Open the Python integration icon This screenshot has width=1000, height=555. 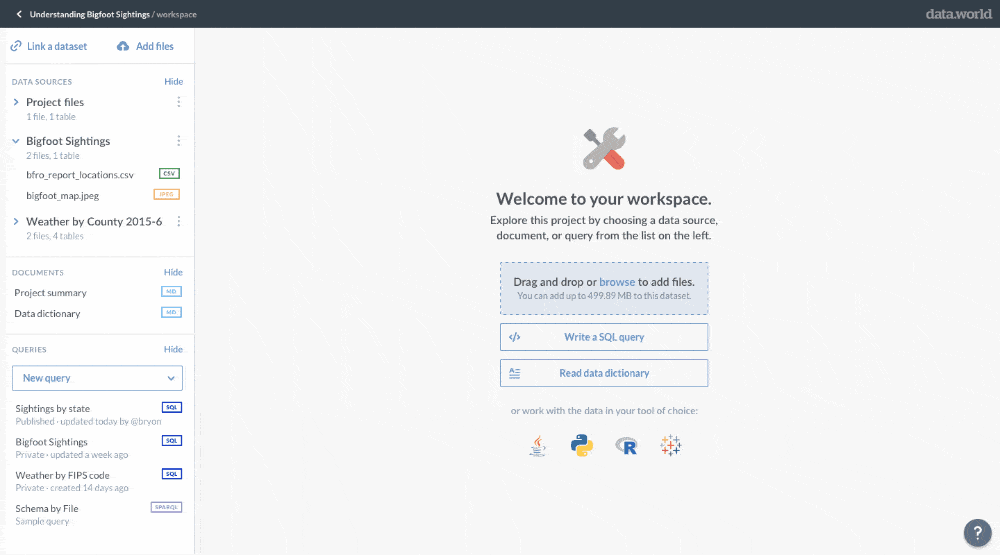tap(582, 445)
